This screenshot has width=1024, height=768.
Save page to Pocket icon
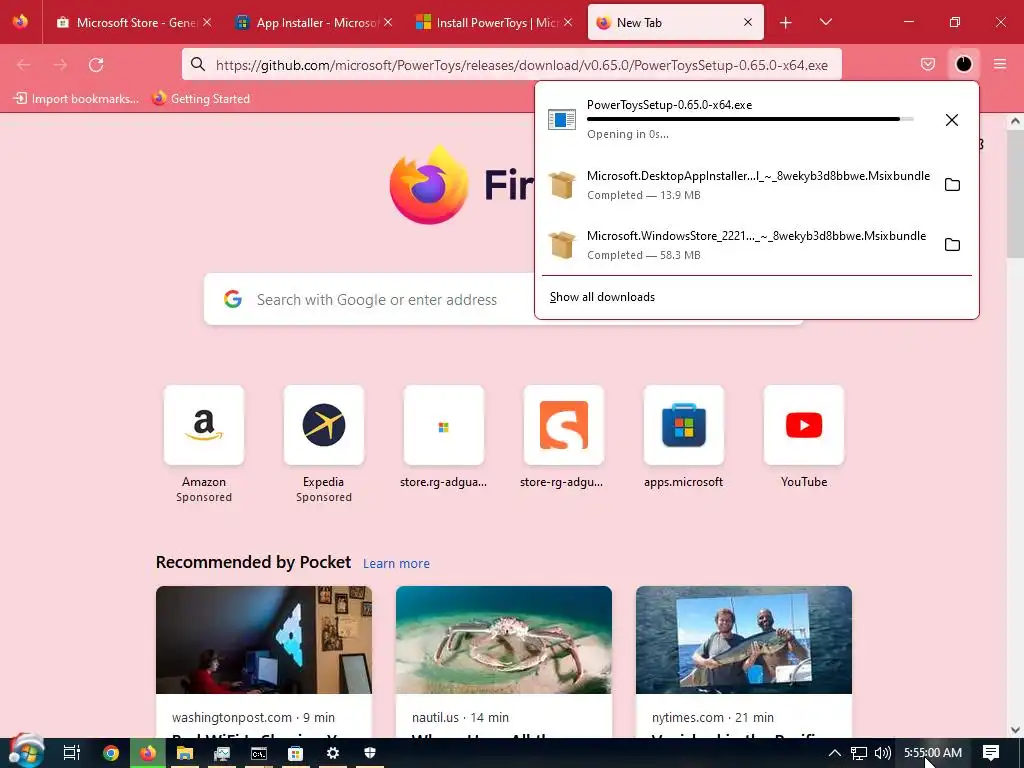tap(928, 64)
